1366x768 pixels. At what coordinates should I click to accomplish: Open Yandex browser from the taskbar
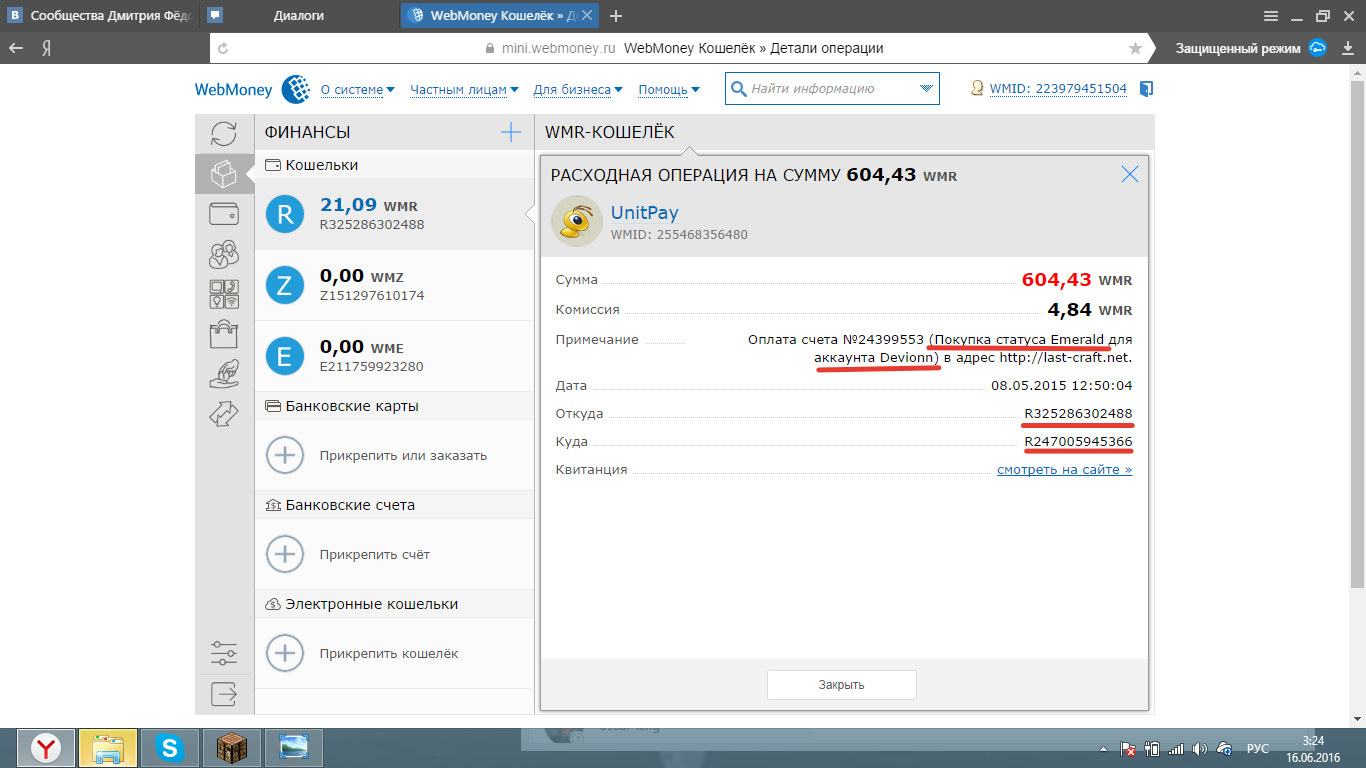click(x=45, y=748)
